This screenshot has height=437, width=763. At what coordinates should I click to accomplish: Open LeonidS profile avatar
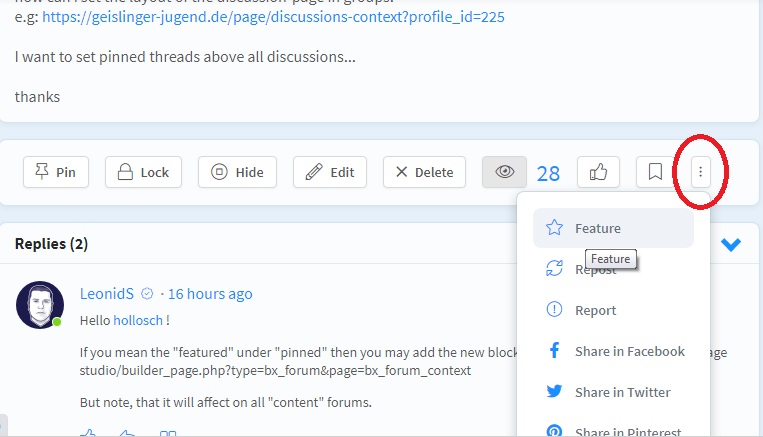40,304
